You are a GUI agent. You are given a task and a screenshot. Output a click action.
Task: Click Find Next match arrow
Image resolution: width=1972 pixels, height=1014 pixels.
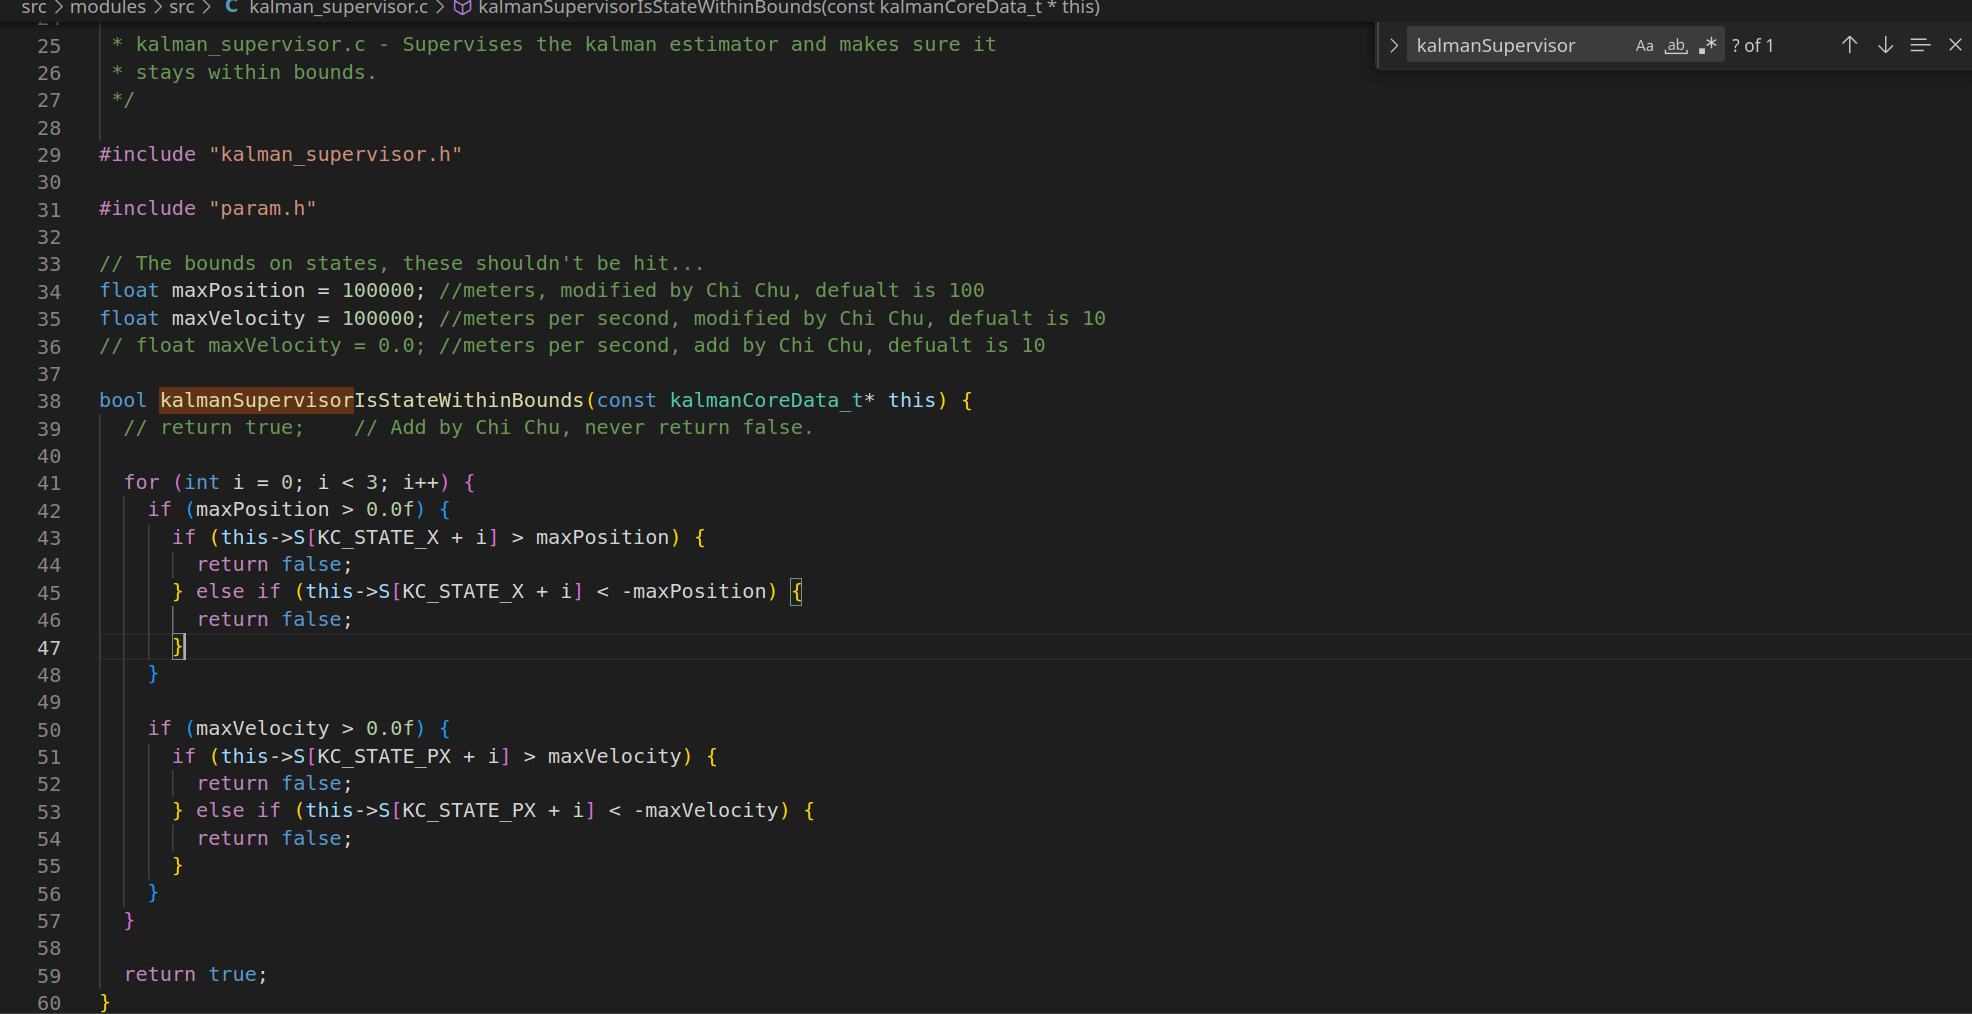(x=1885, y=45)
